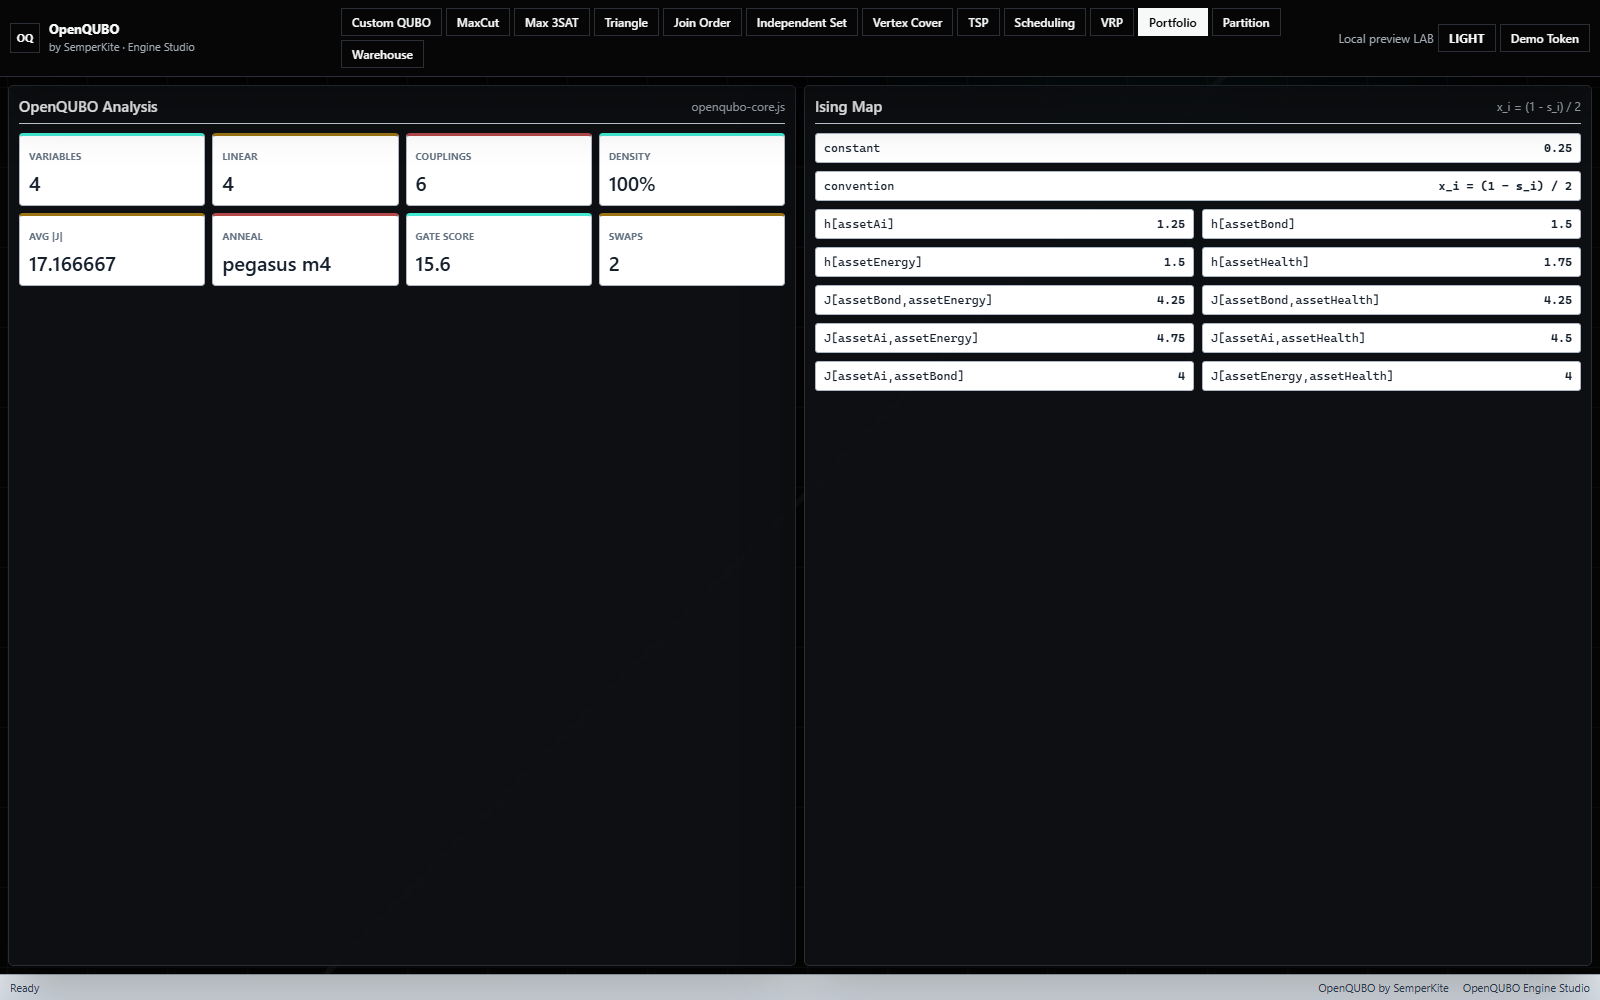Click the Local preview LAB label
The height and width of the screenshot is (1000, 1600).
(x=1385, y=39)
